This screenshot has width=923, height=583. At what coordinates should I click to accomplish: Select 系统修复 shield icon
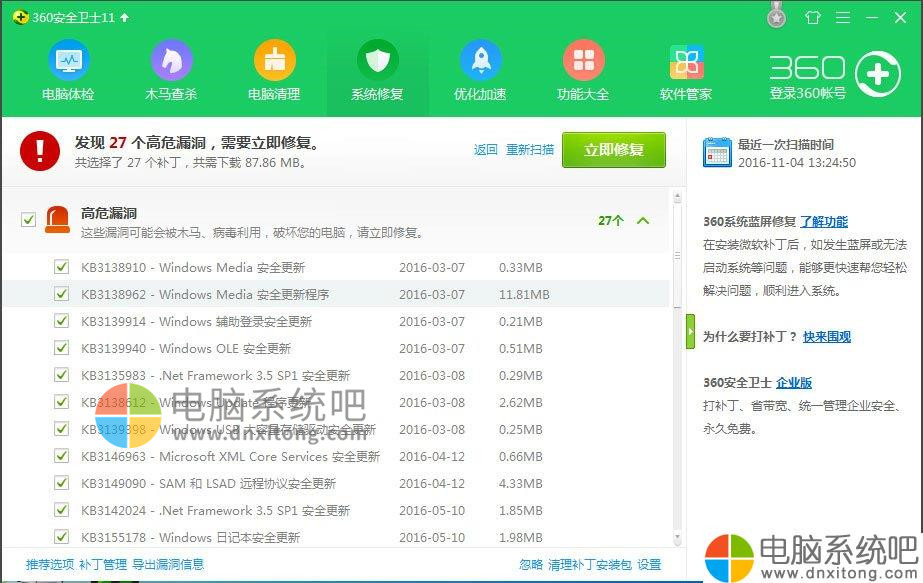(377, 60)
